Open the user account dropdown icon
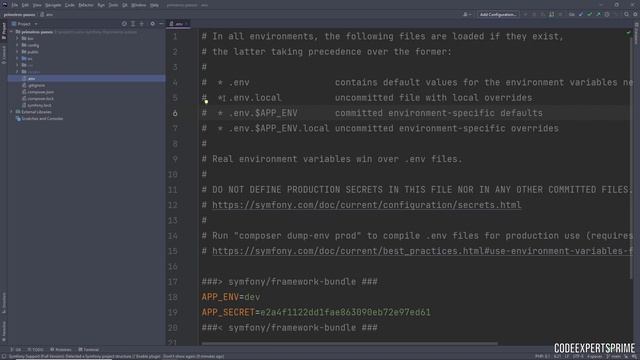Screen dimensions: 640x360 (x=467, y=15)
